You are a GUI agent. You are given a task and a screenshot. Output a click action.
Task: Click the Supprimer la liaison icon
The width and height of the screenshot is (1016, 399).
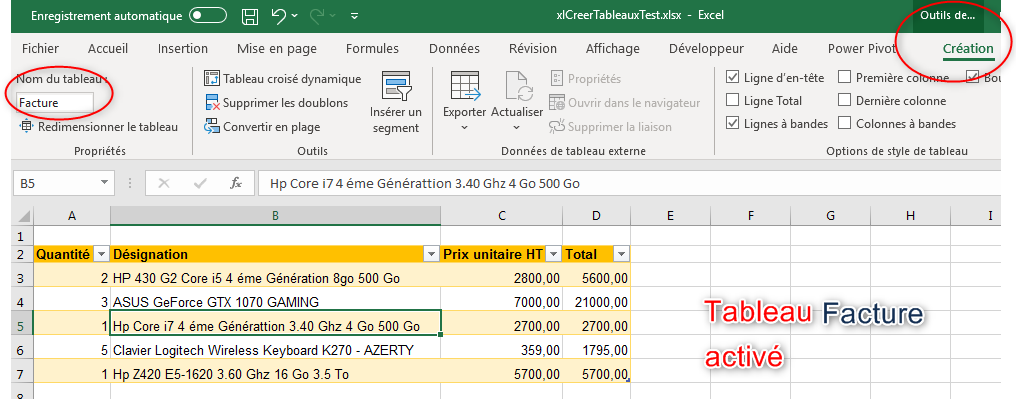click(x=557, y=127)
